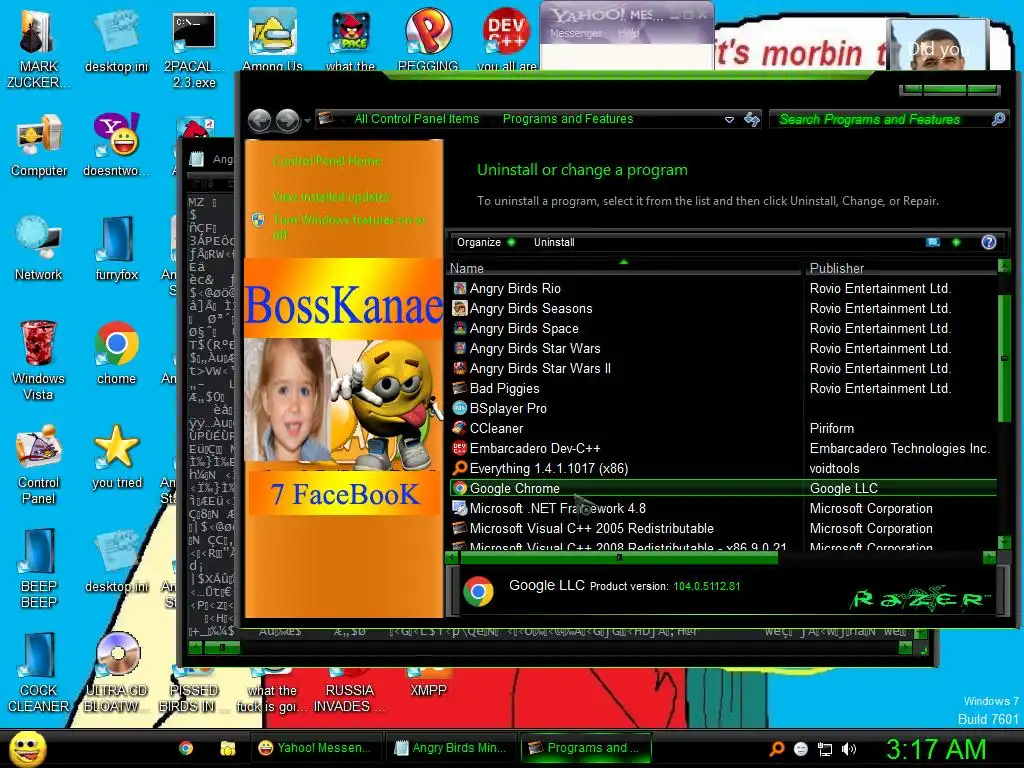Switch to Yahoo! Messenger taskbar button
The width and height of the screenshot is (1024, 768).
[x=315, y=748]
